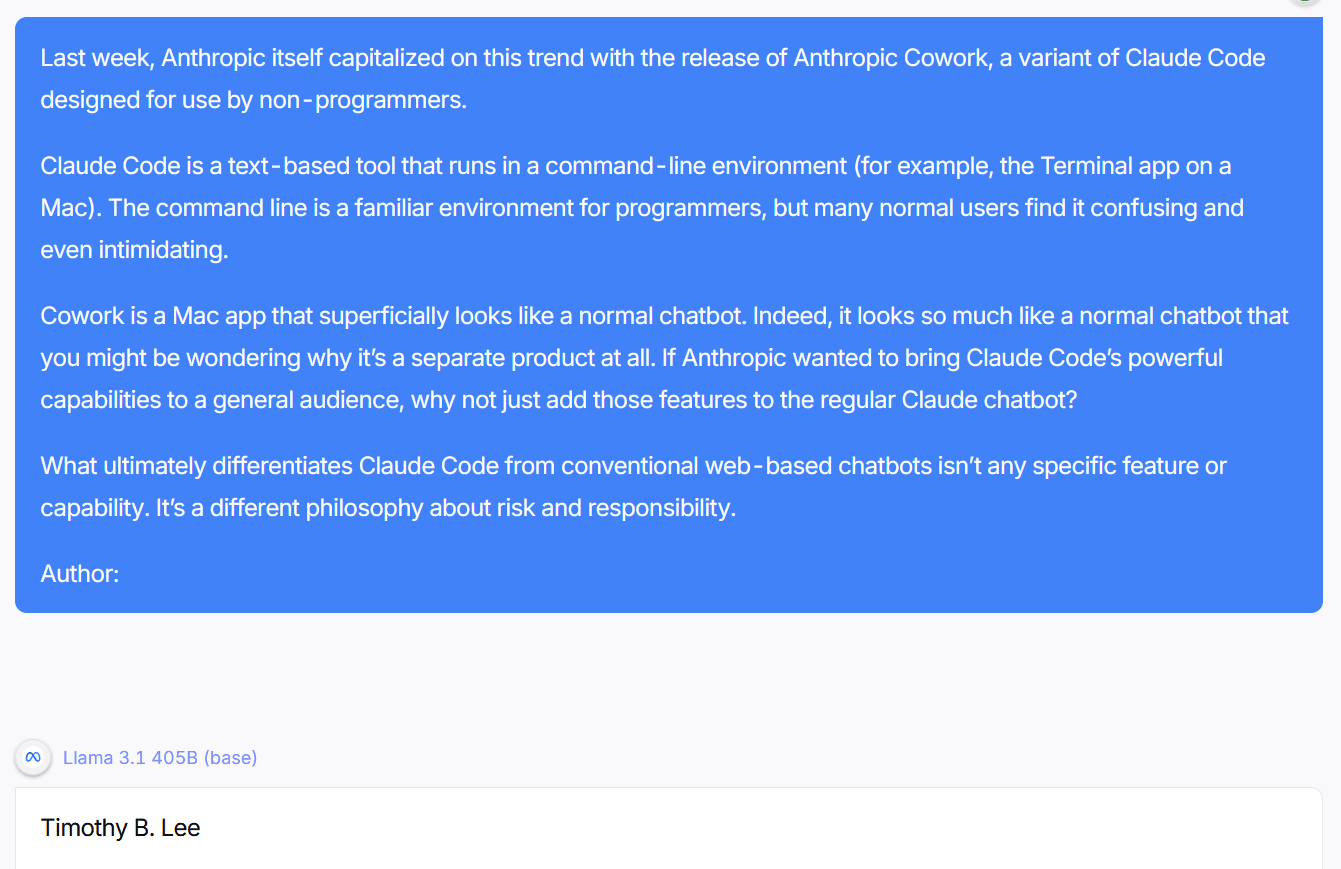Viewport: 1341px width, 869px height.
Task: Click the paragraph starting with Last week
Action: (650, 78)
